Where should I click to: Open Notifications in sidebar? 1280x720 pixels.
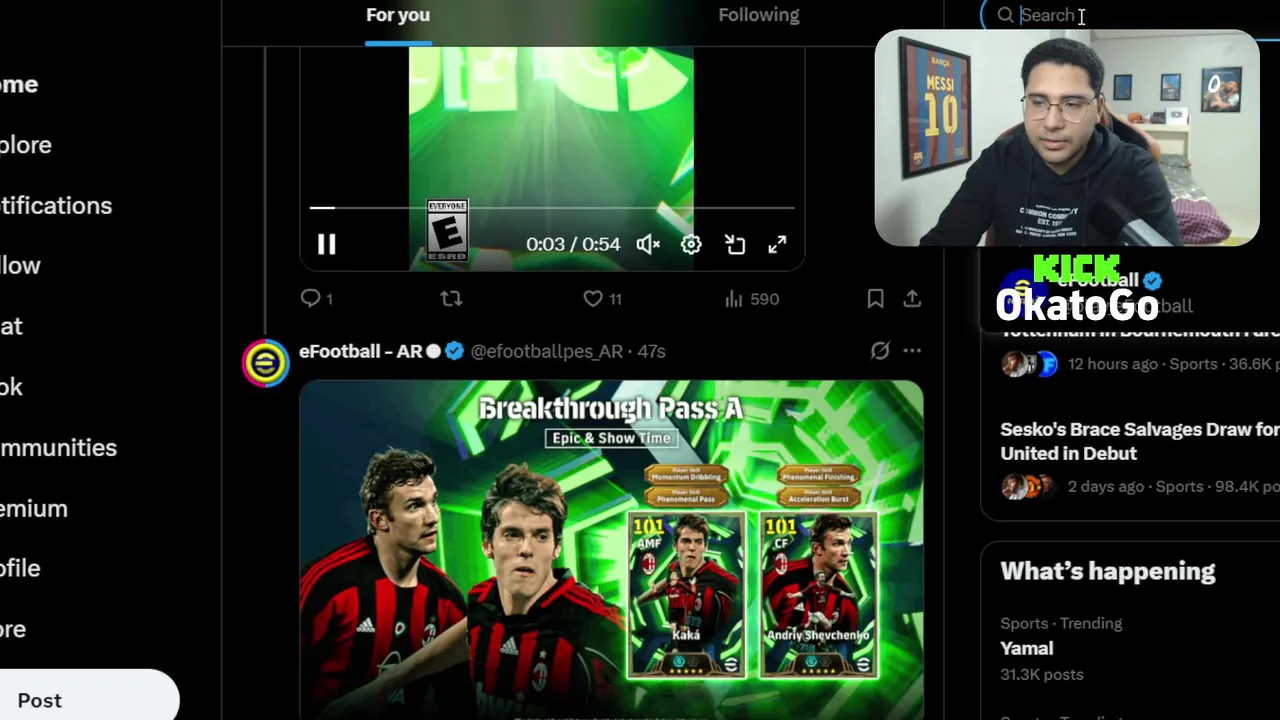pos(55,205)
